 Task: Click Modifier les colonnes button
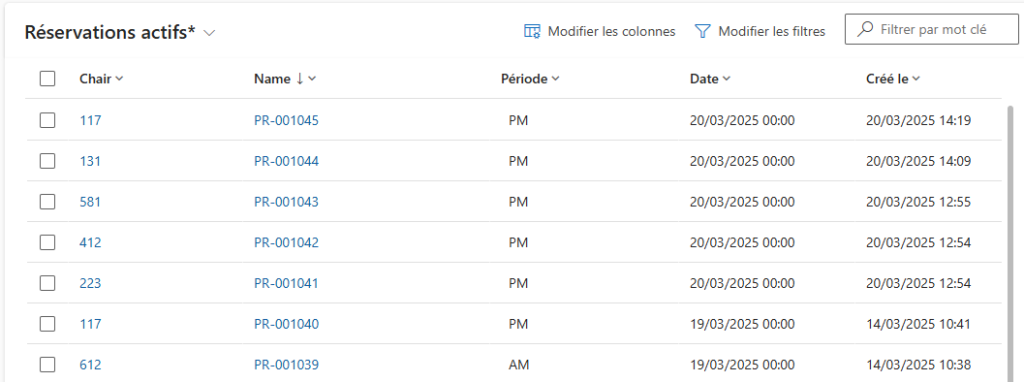tap(600, 31)
